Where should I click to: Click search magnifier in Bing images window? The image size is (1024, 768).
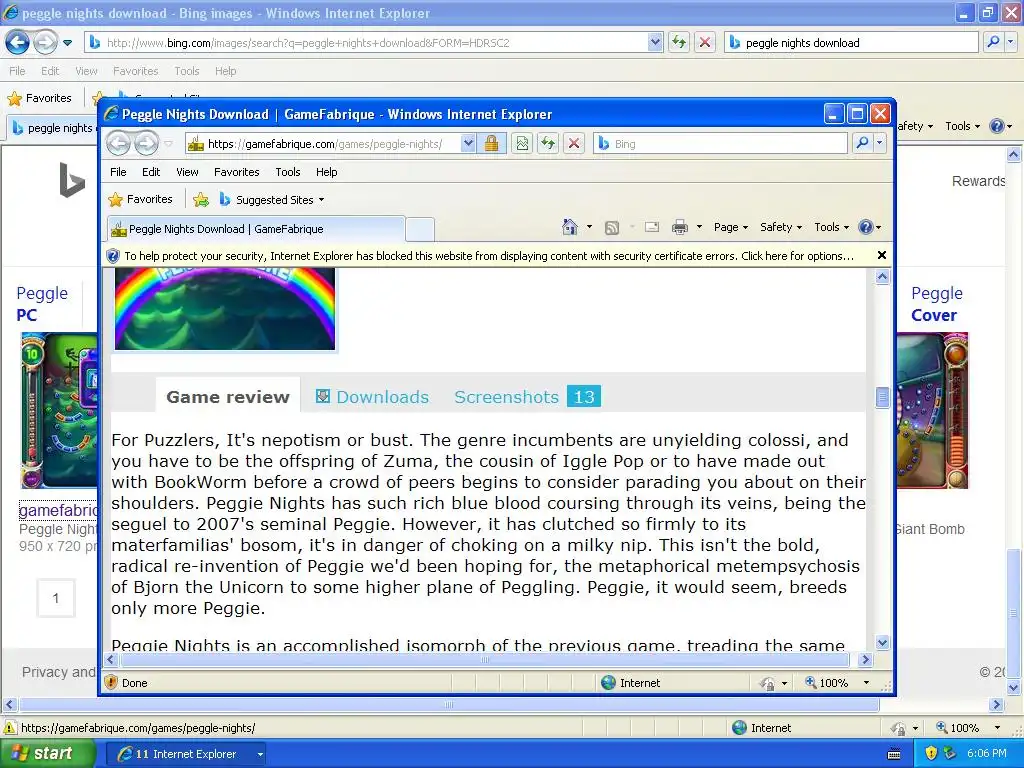993,42
